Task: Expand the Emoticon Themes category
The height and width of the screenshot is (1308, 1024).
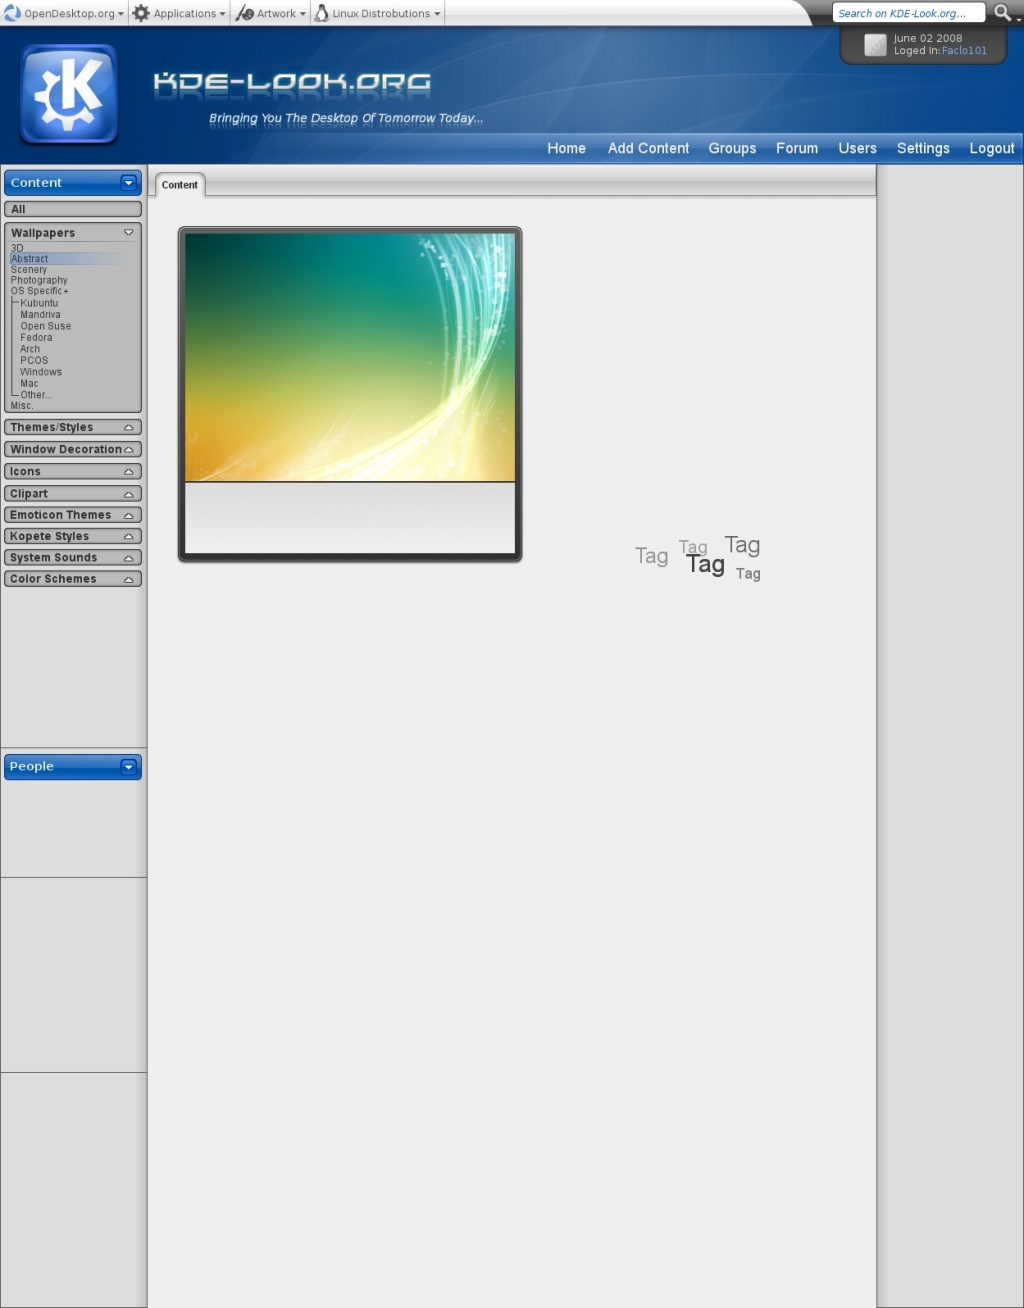Action: click(73, 515)
